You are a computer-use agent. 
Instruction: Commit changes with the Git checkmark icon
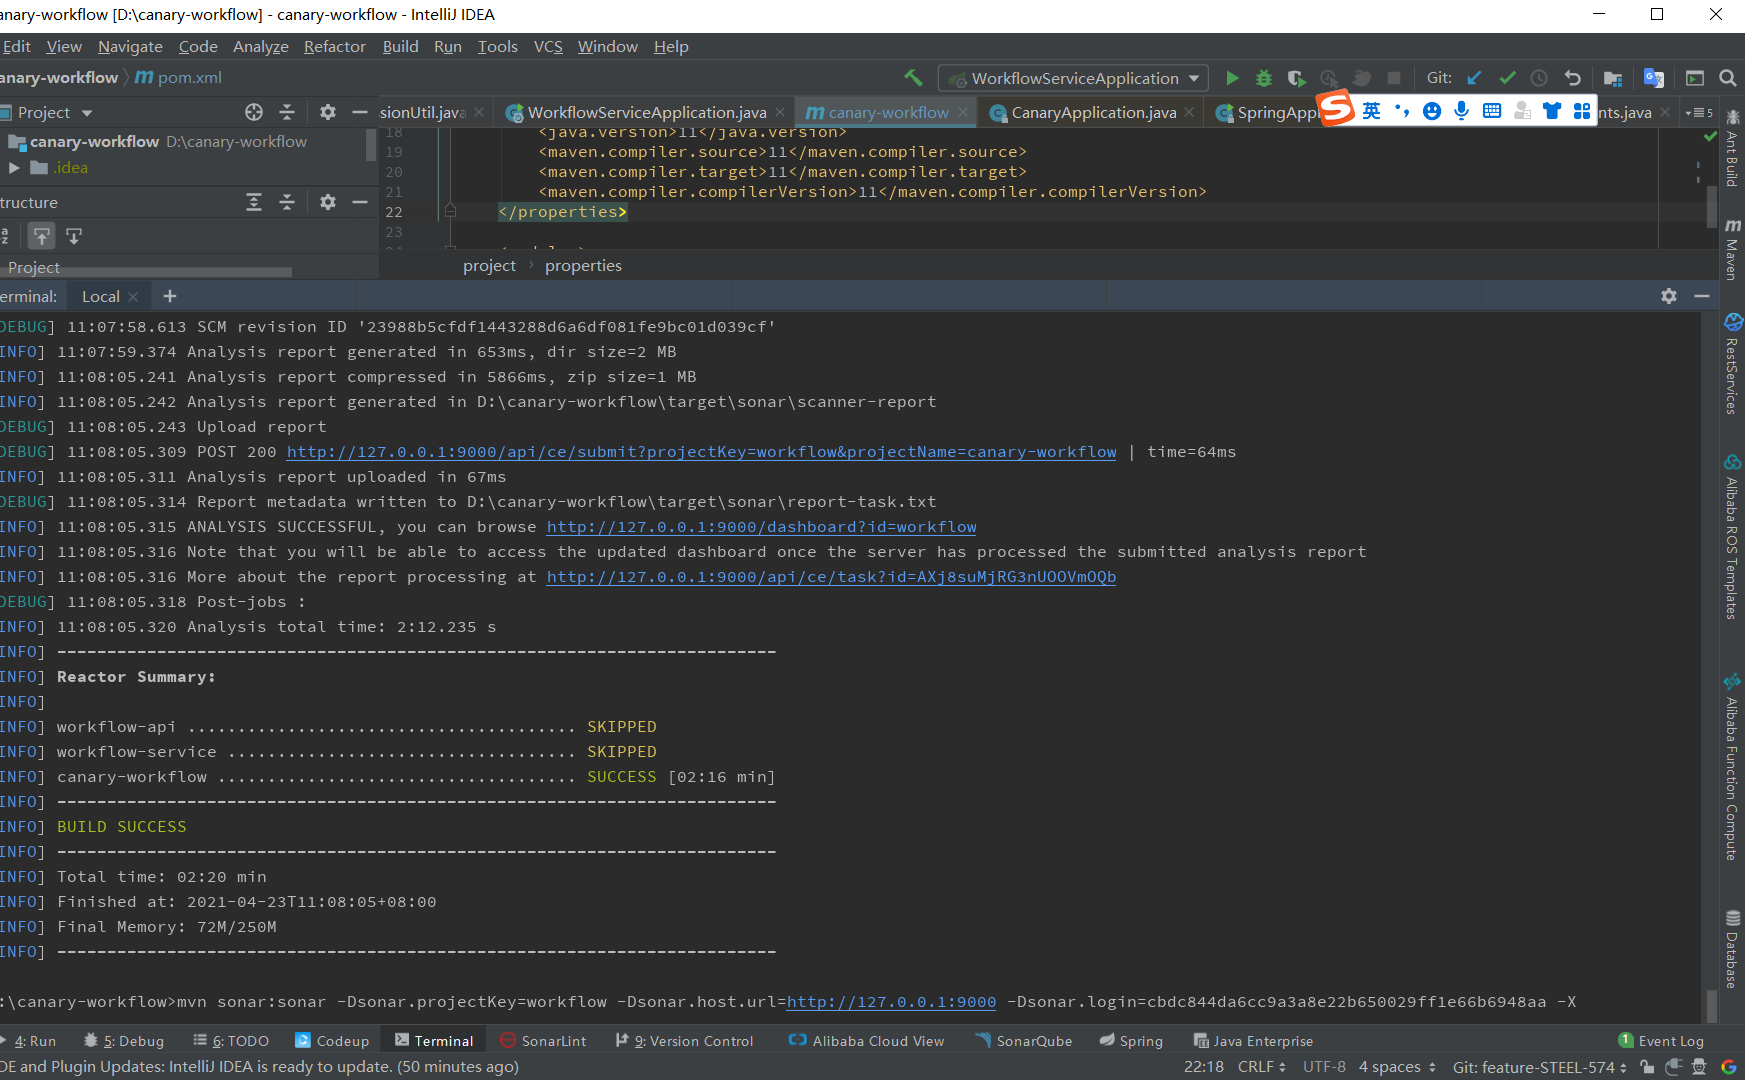tap(1507, 78)
